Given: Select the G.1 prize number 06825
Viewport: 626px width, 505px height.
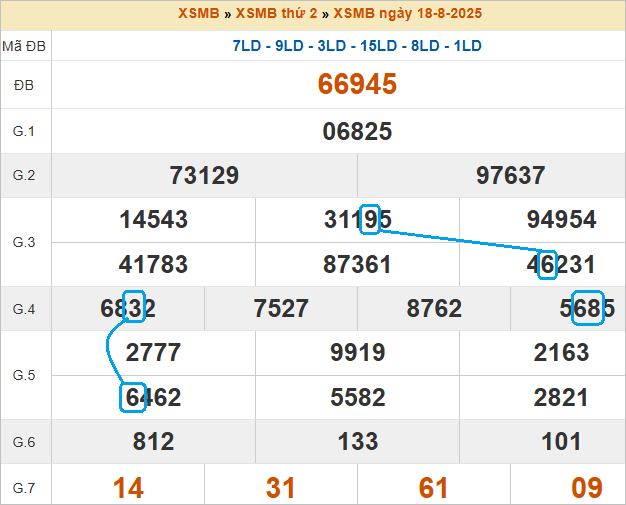Looking at the screenshot, I should tap(357, 132).
